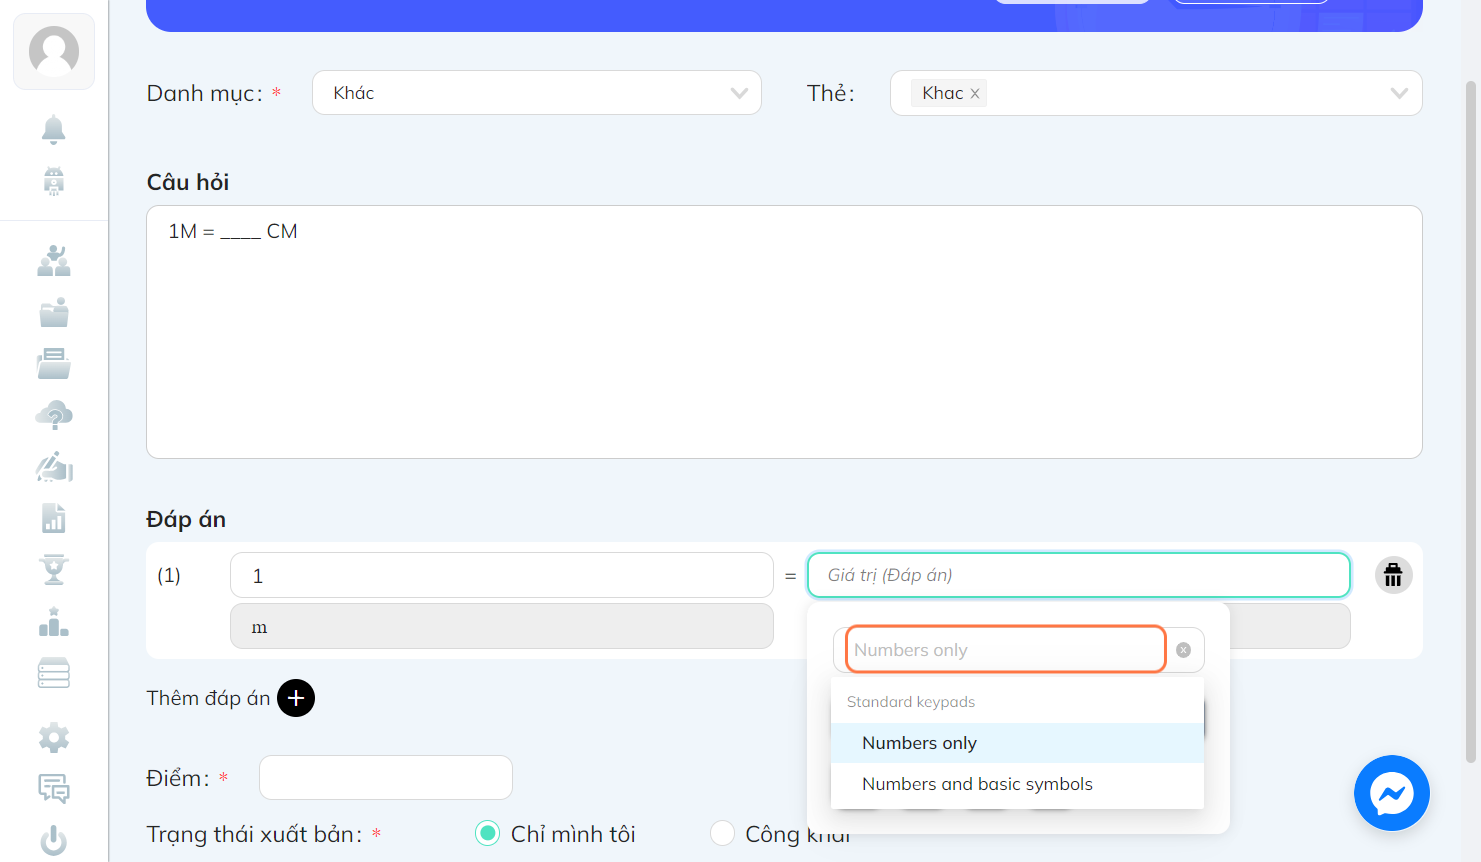
Task: Open the bar chart report icon
Action: [x=54, y=518]
